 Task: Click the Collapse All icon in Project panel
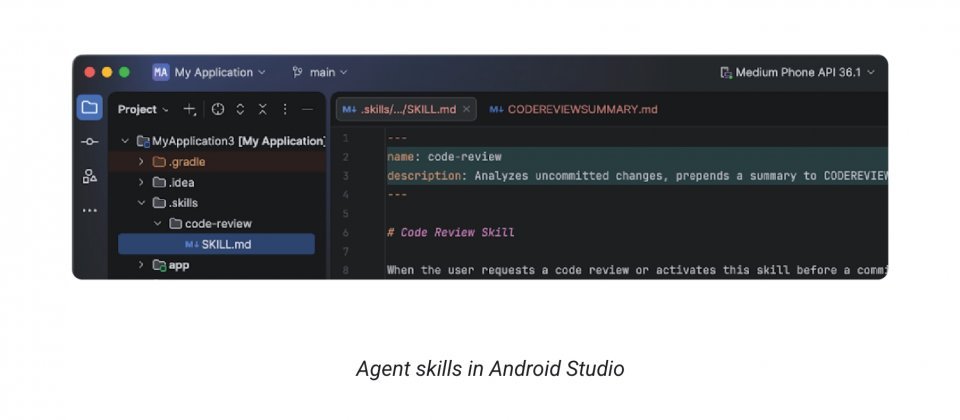click(x=263, y=109)
